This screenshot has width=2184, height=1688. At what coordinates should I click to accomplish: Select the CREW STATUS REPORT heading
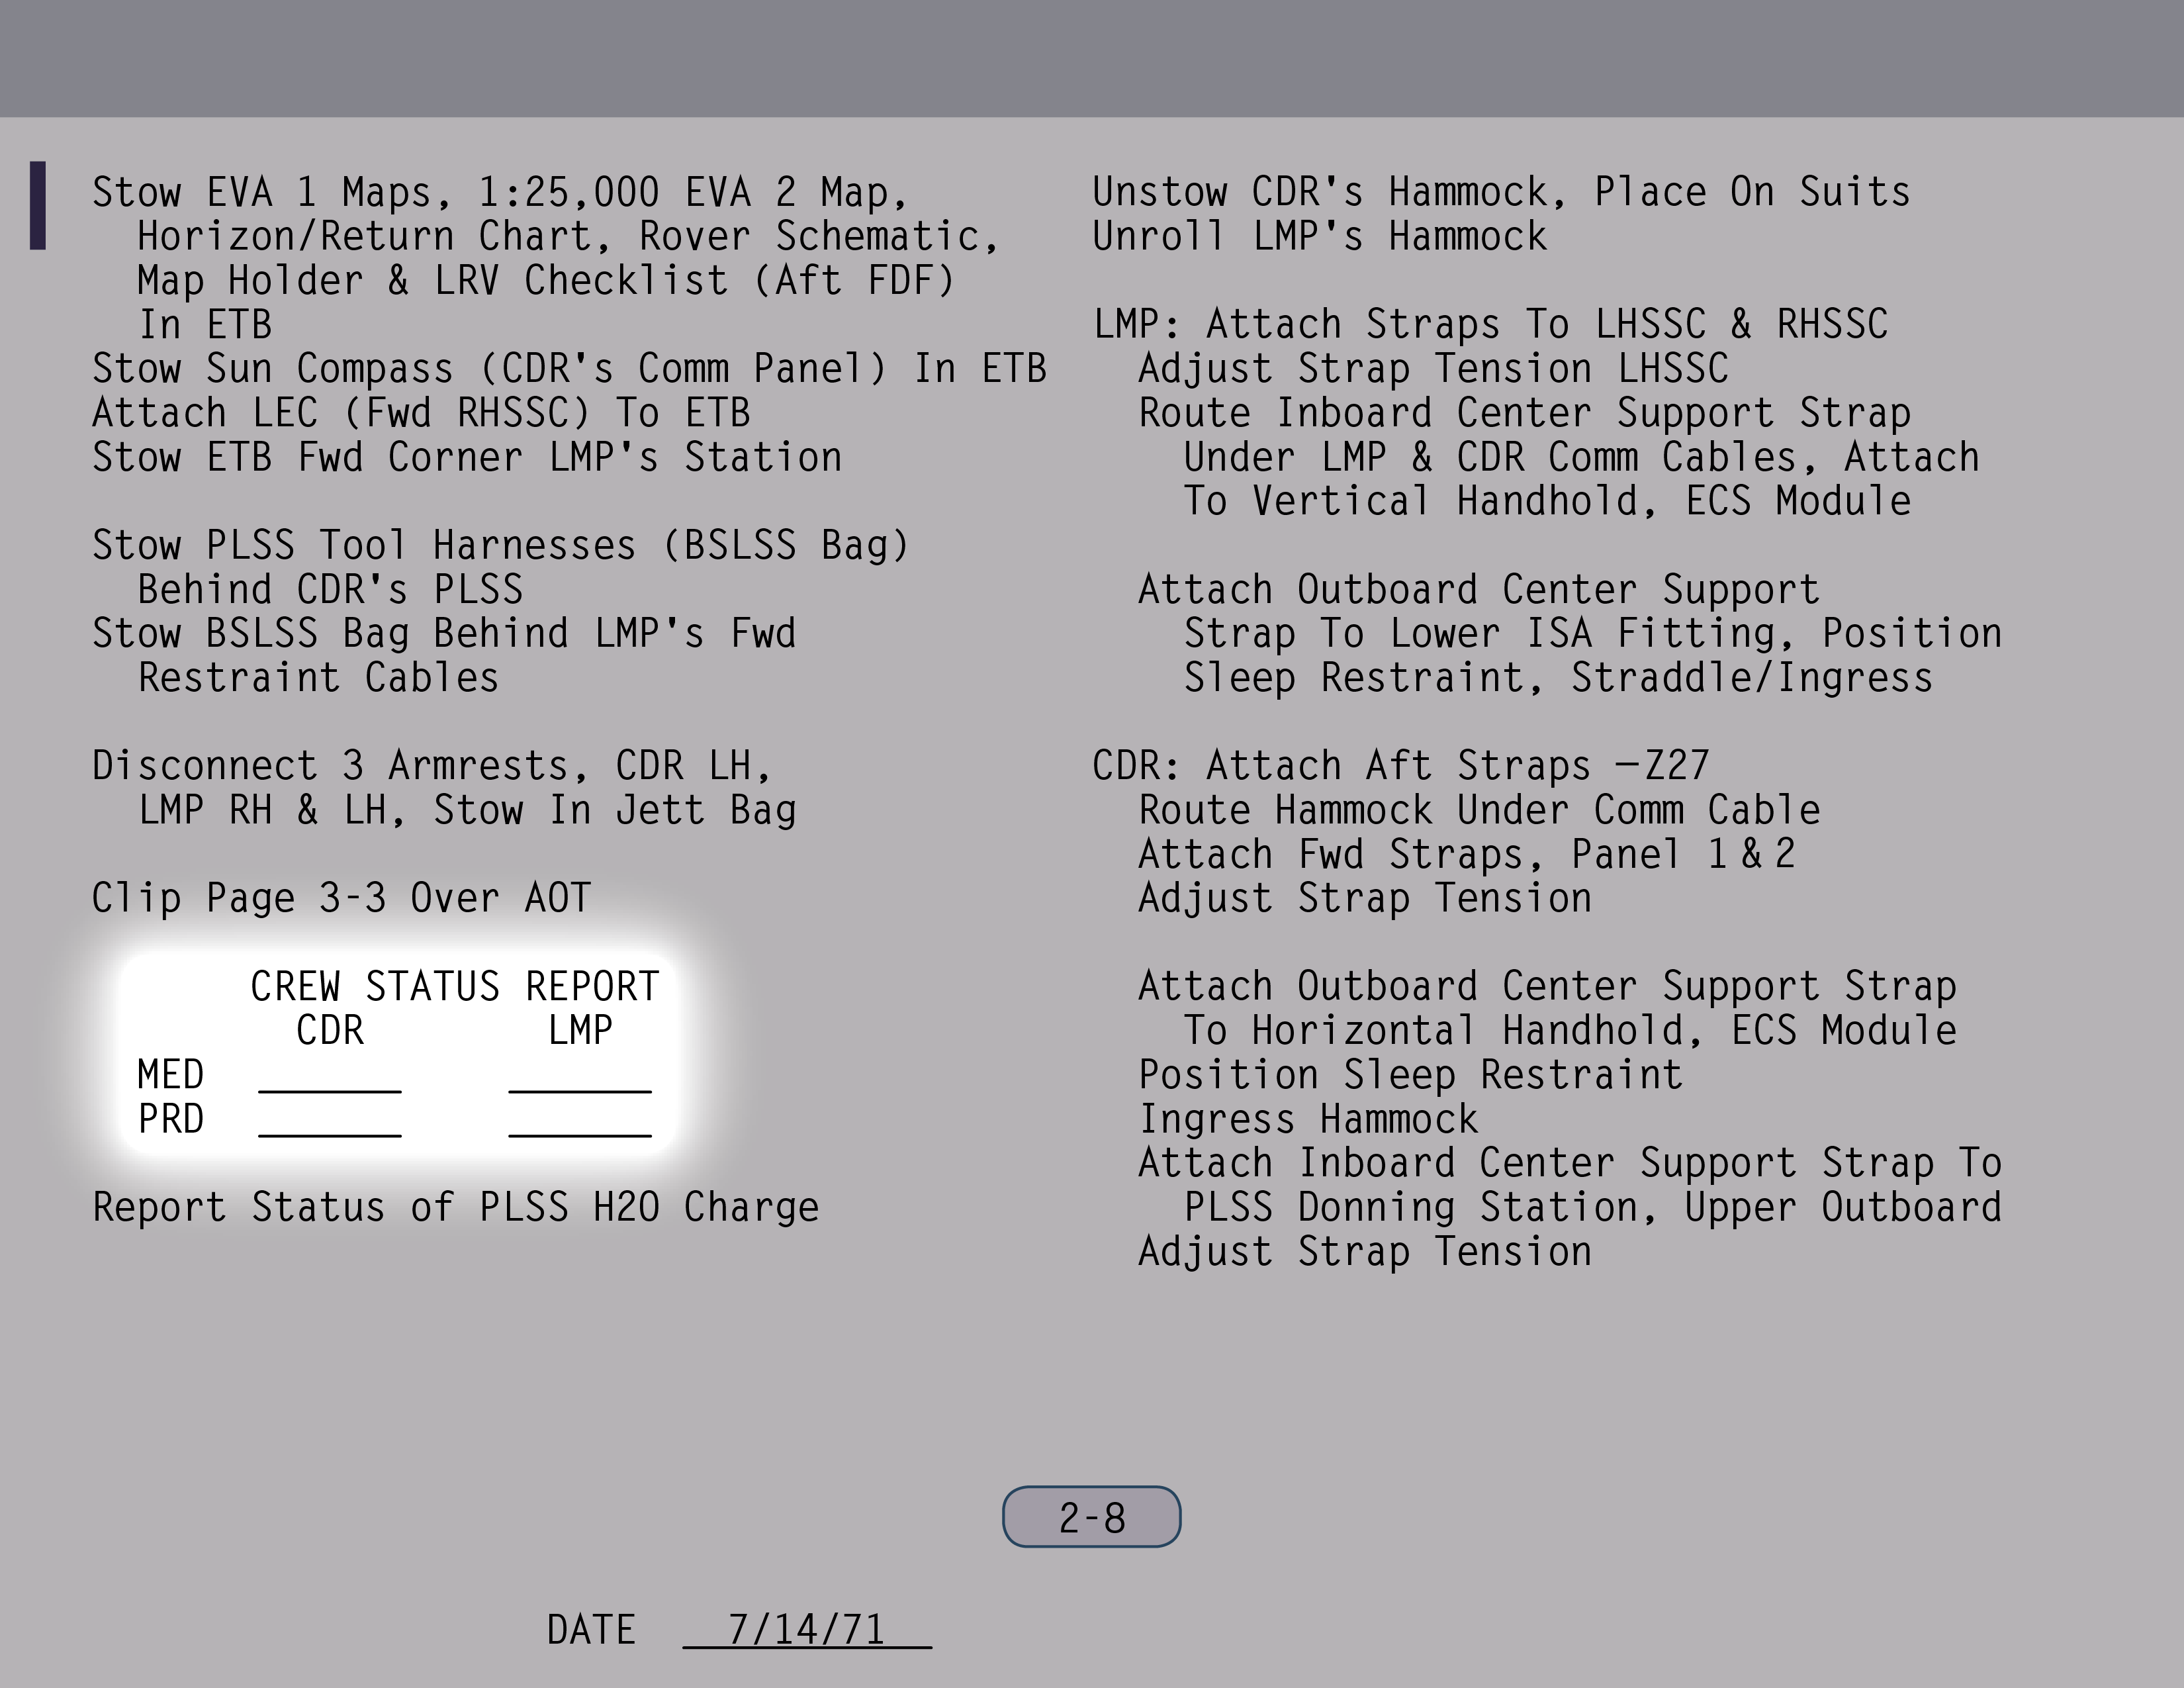(x=454, y=986)
